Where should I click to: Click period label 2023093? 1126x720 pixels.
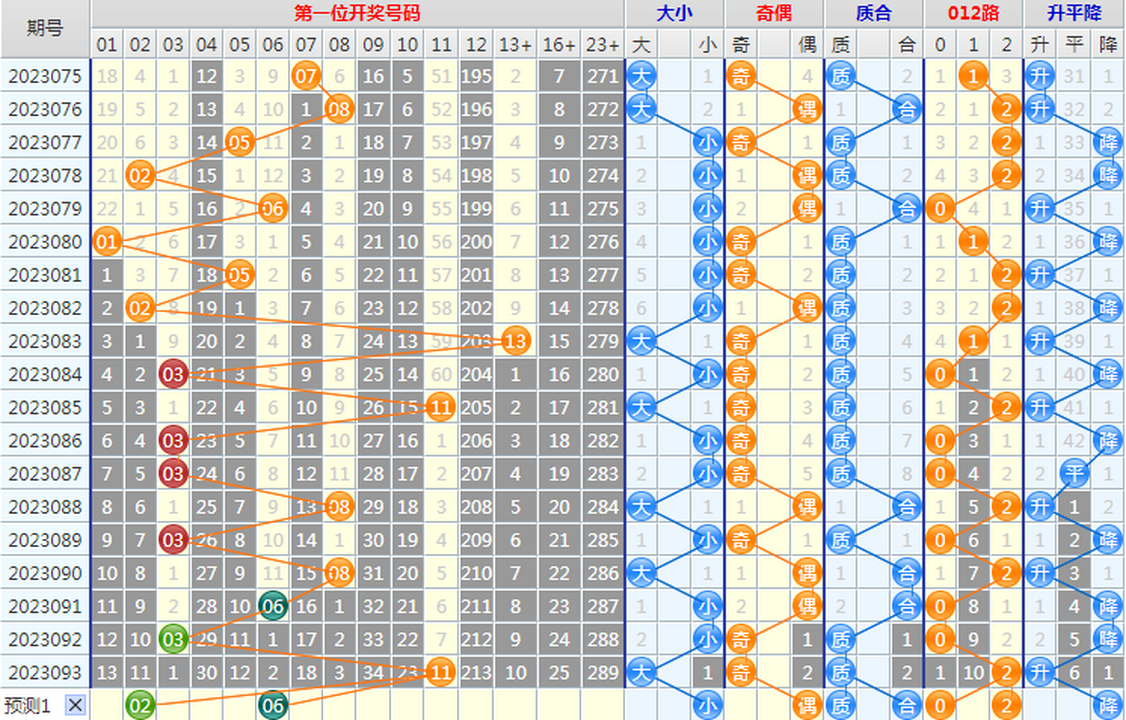point(45,673)
